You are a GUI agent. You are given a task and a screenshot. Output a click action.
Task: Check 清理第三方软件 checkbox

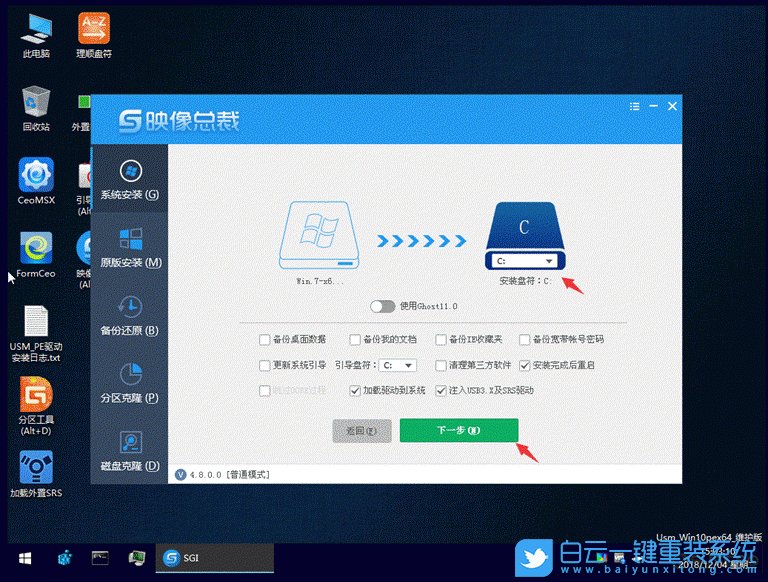coord(441,365)
